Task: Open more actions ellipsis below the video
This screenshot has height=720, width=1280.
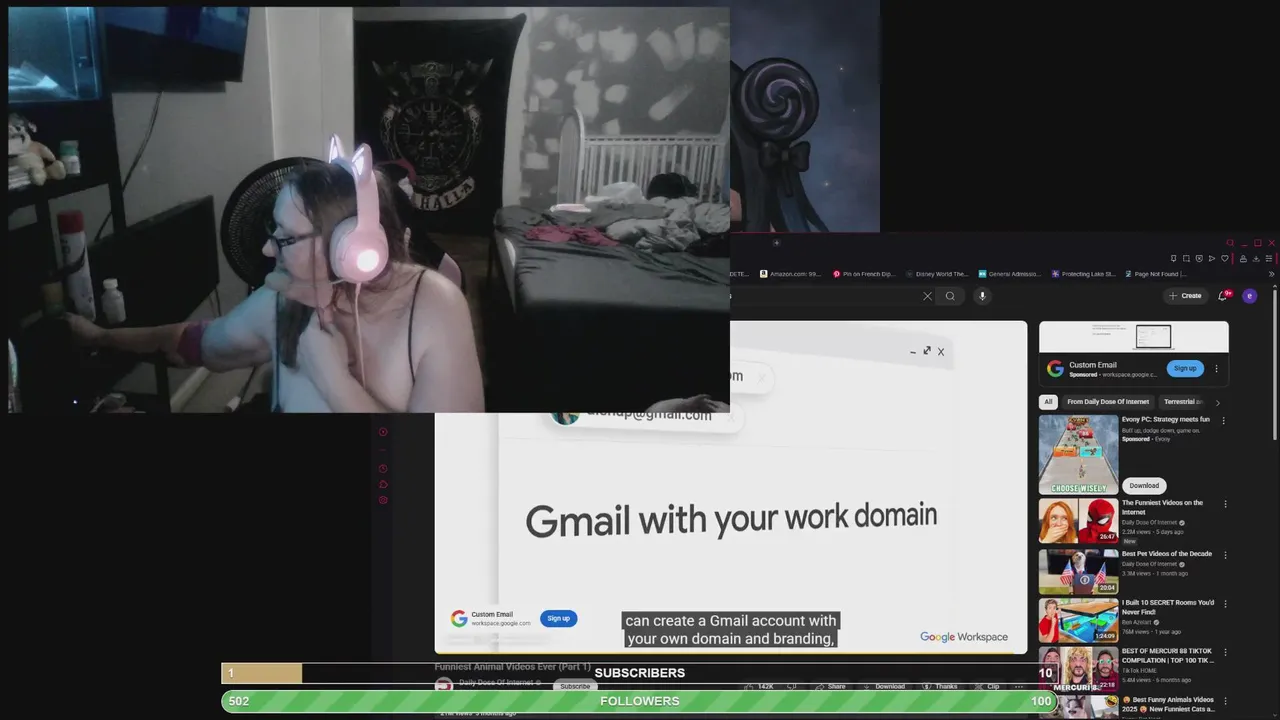Action: pos(1019,687)
